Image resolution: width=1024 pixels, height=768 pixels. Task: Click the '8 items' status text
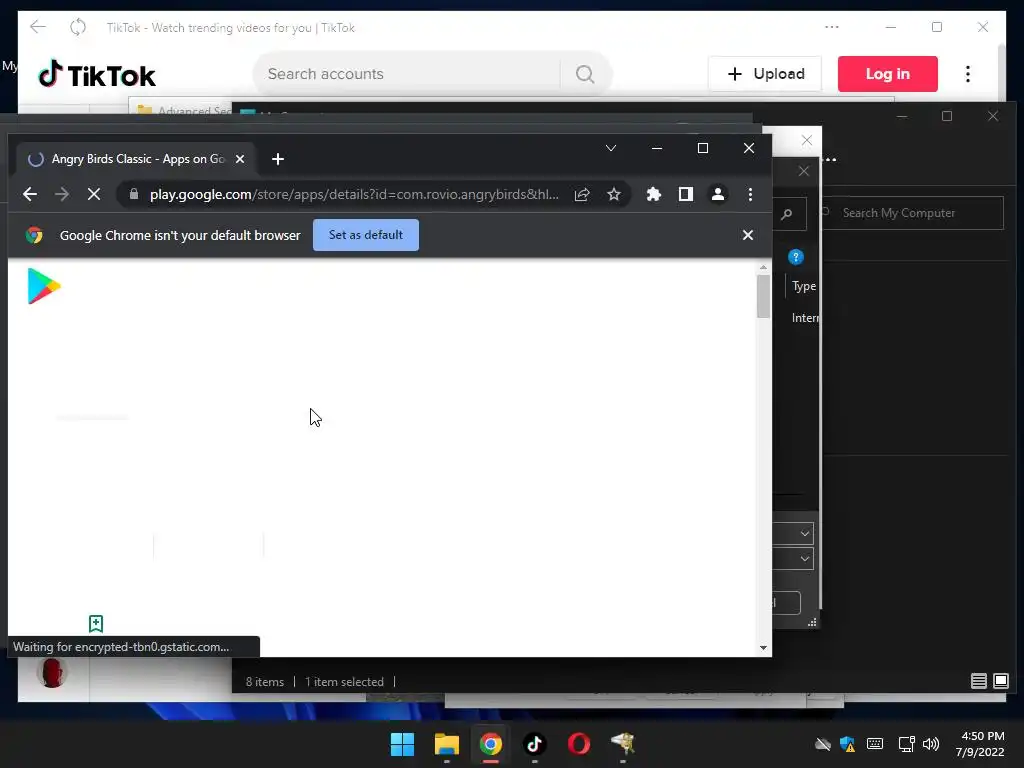click(264, 682)
